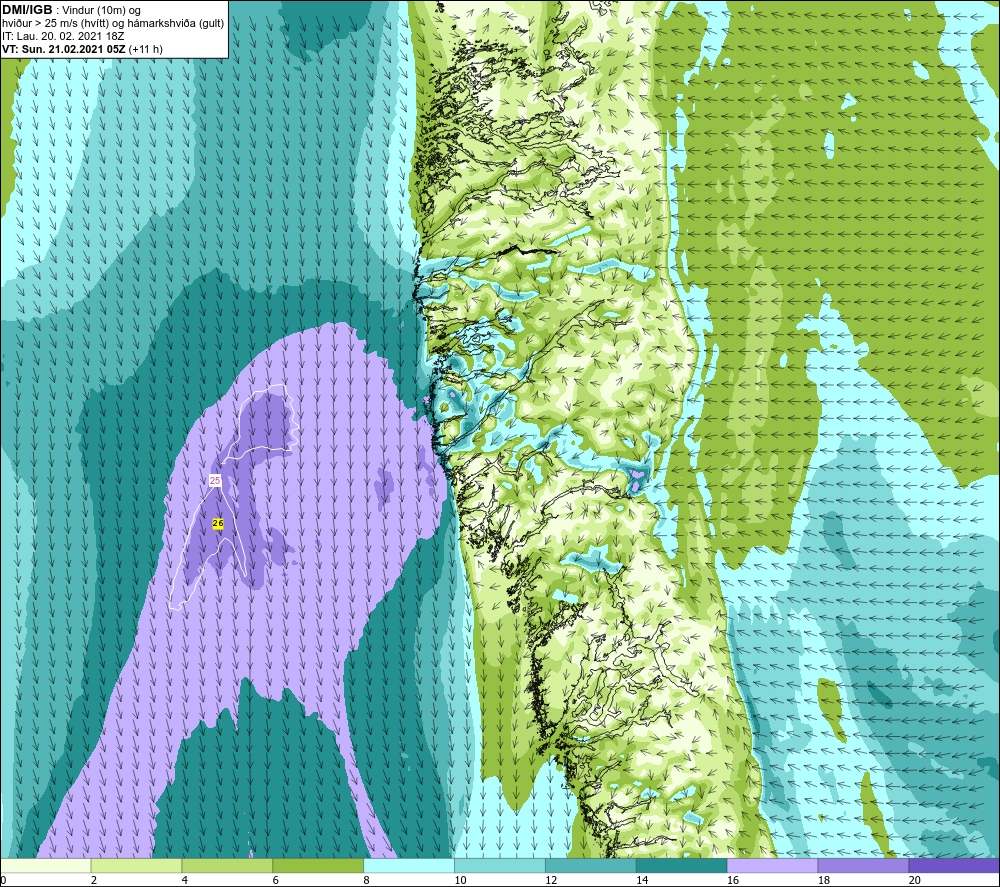
Task: Click the legend scale value 16
Action: tap(733, 880)
